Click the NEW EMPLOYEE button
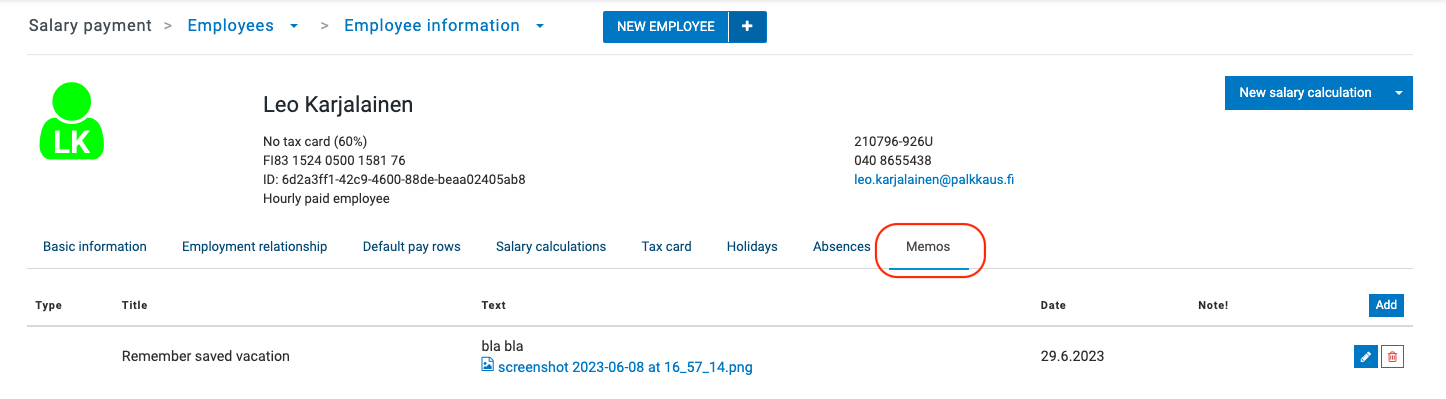The width and height of the screenshot is (1446, 399). [666, 27]
